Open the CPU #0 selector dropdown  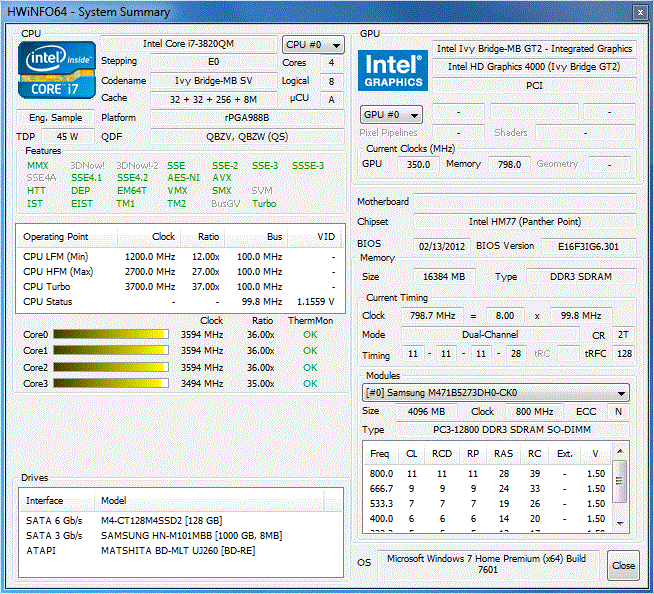(x=313, y=45)
